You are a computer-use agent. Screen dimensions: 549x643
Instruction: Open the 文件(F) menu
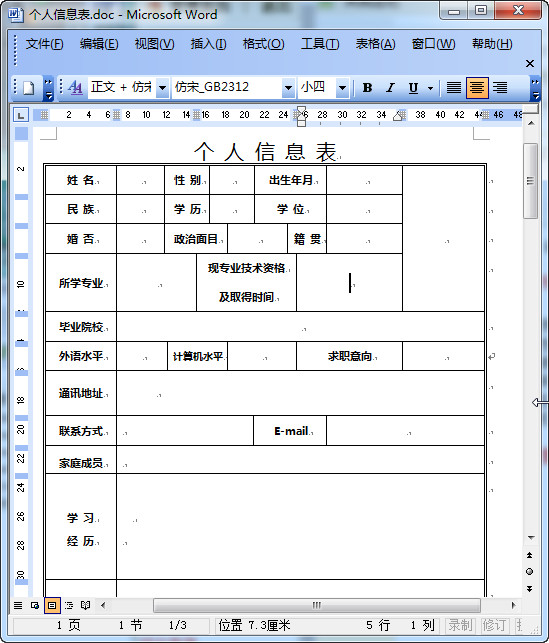(44, 44)
